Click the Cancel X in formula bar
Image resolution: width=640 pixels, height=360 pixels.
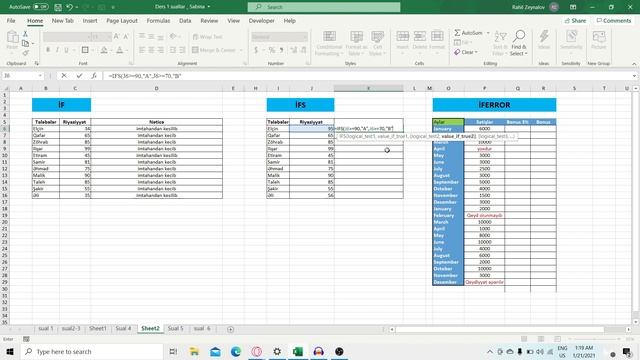[64, 76]
